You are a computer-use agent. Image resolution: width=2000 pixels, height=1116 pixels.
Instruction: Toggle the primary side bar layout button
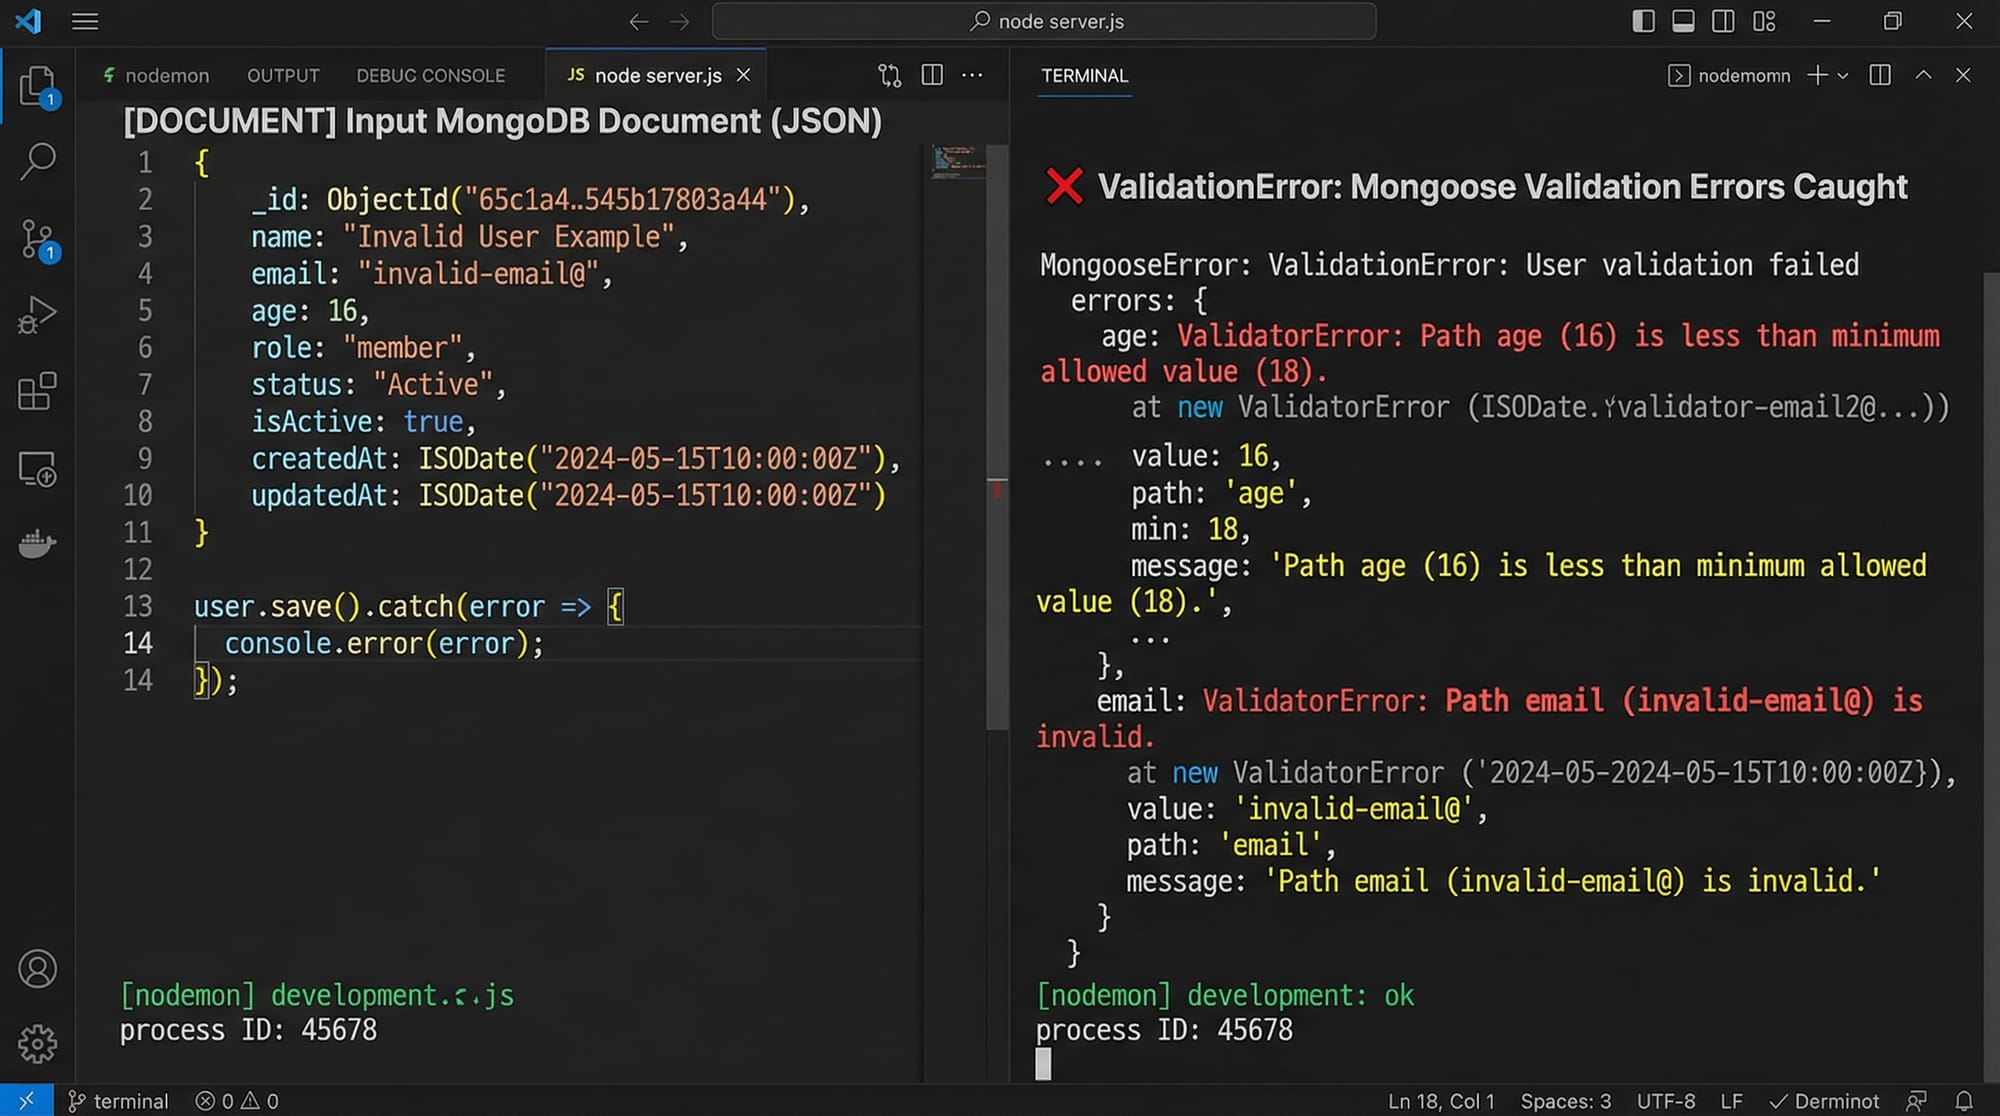coord(1643,21)
